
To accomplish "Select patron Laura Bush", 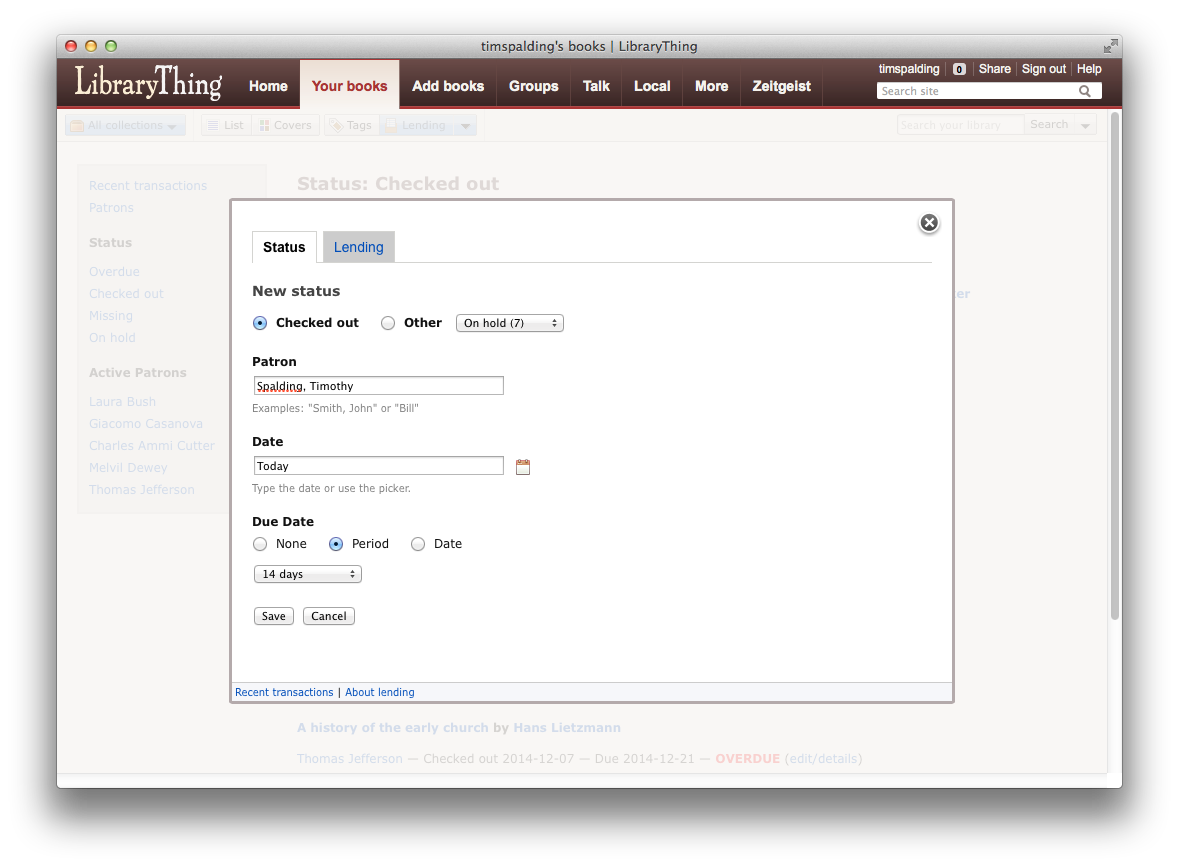I will click(x=123, y=402).
